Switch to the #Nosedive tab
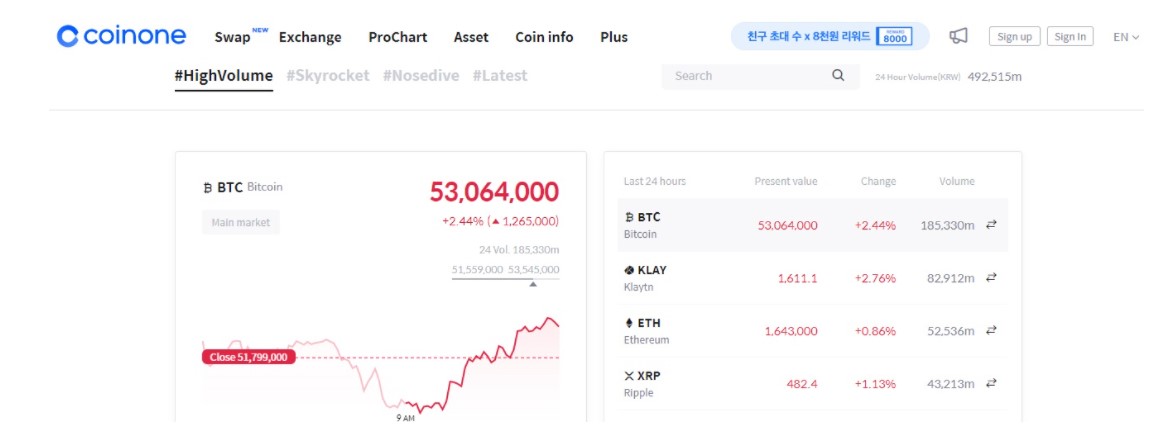The image size is (1152, 447). pos(421,76)
